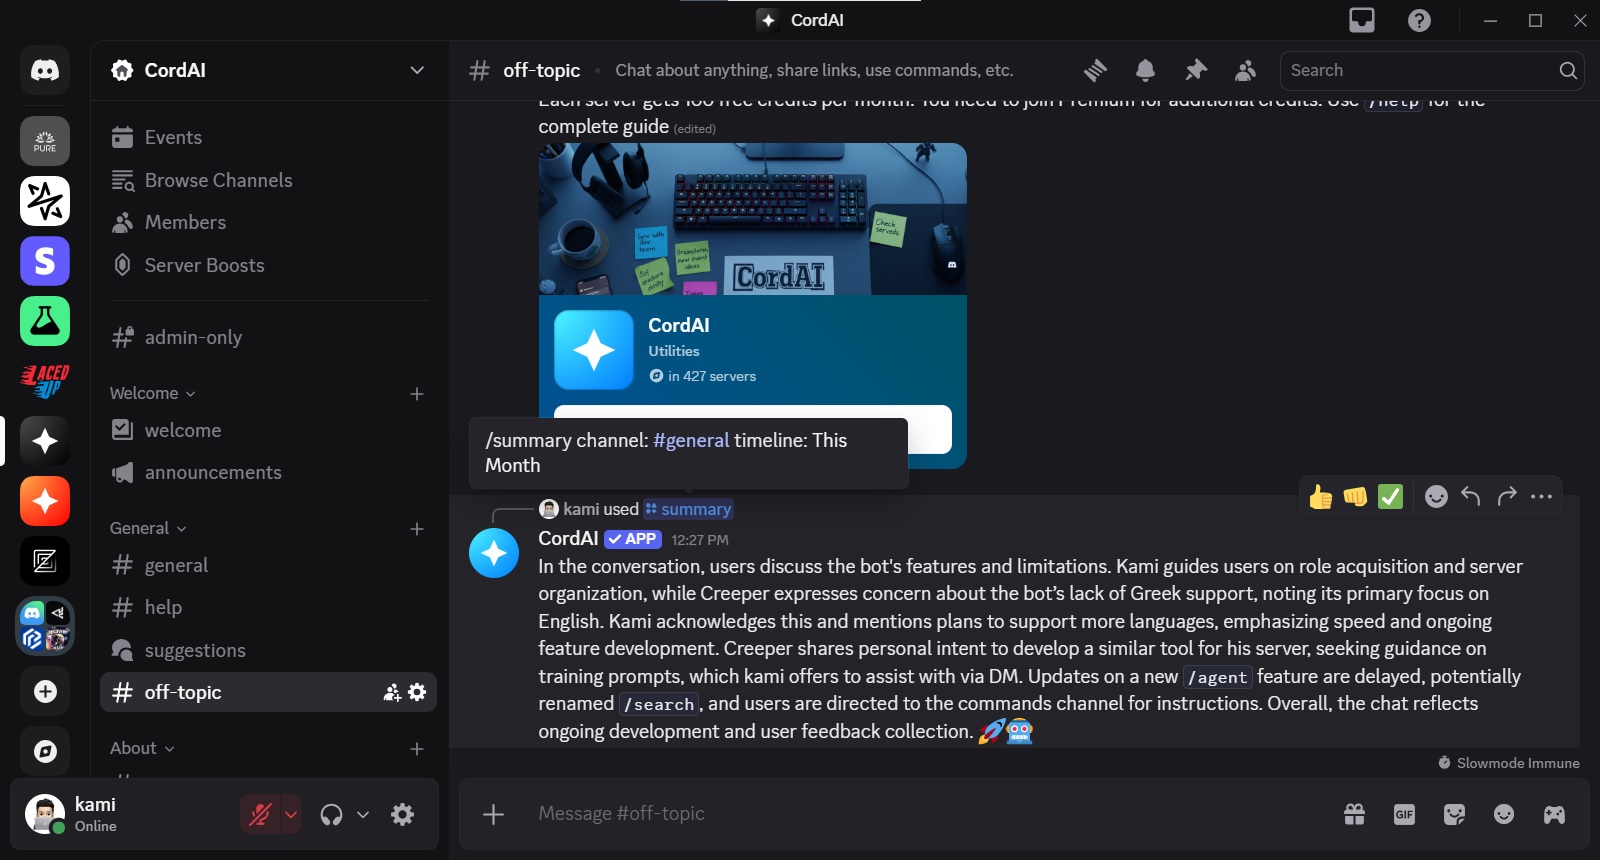
Task: Collapse the Welcome category
Action: click(152, 393)
